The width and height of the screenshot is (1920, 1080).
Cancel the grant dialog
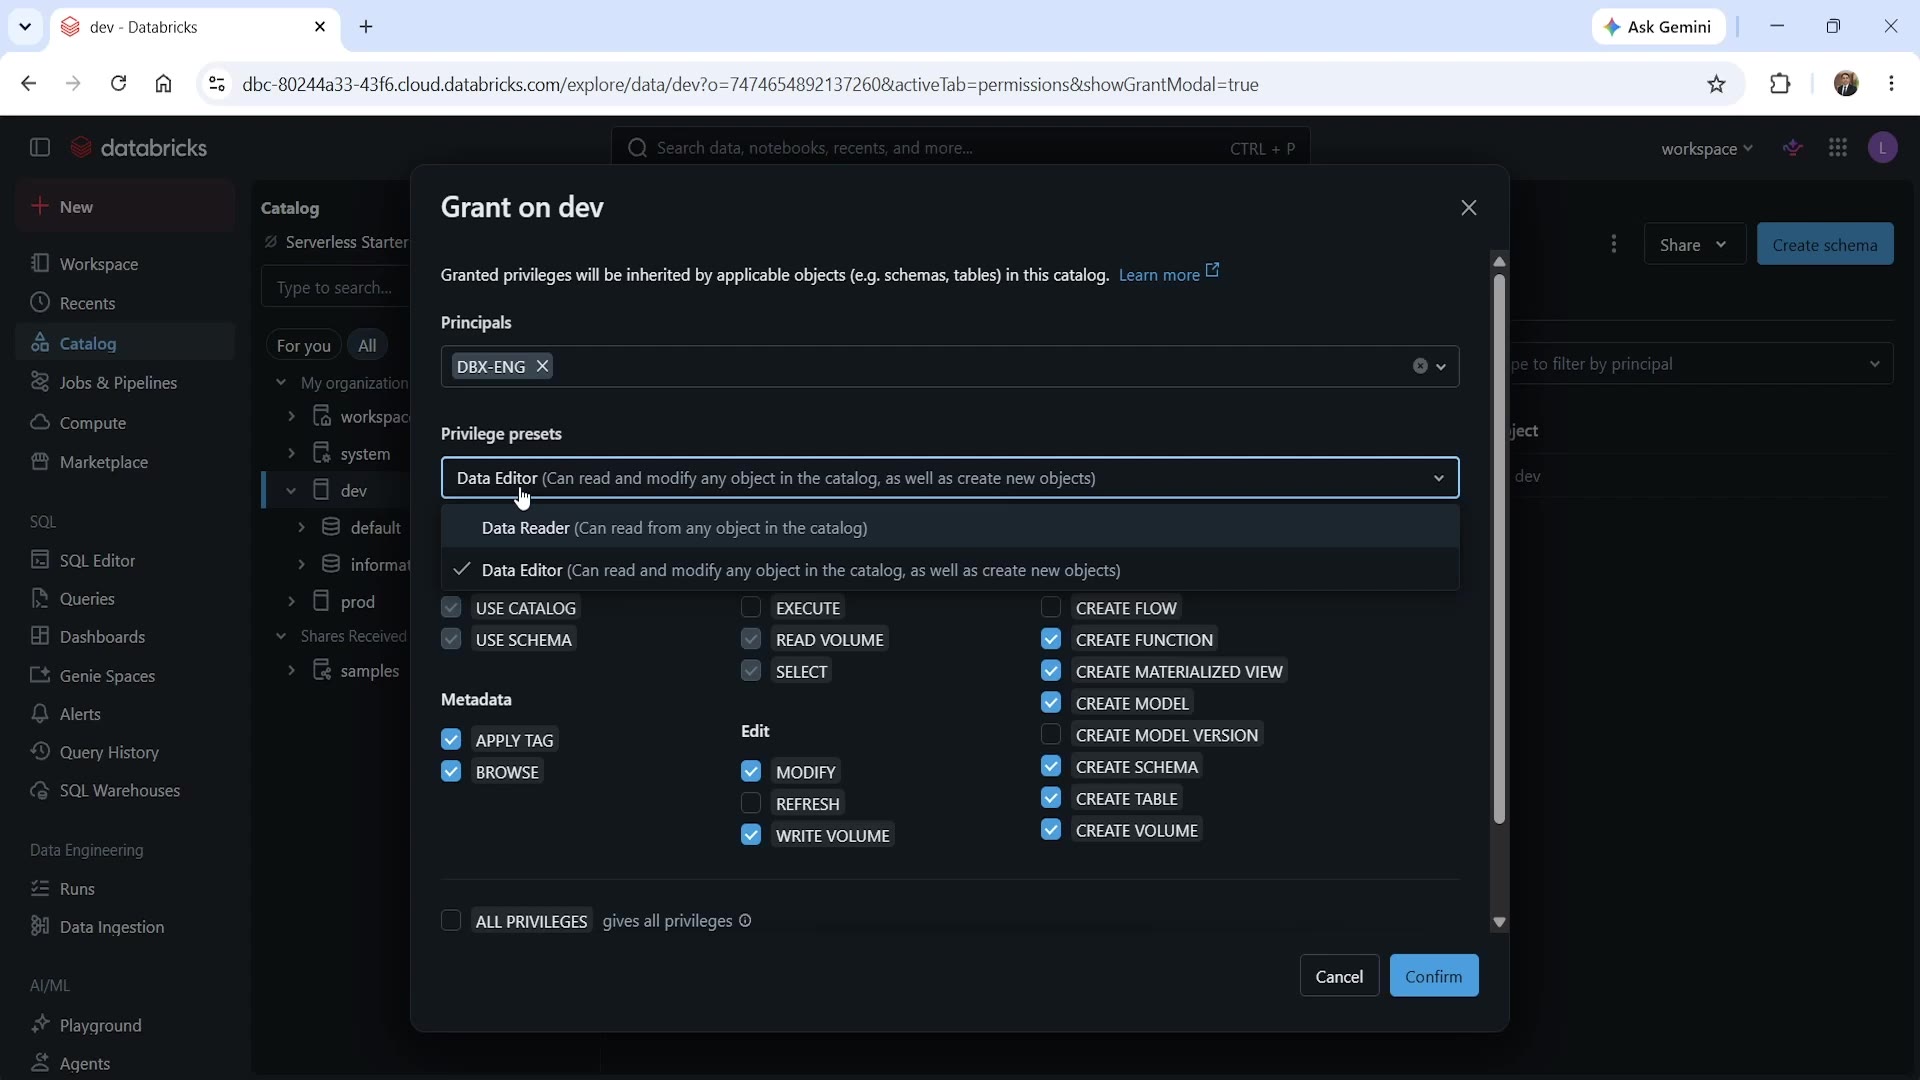(1339, 976)
